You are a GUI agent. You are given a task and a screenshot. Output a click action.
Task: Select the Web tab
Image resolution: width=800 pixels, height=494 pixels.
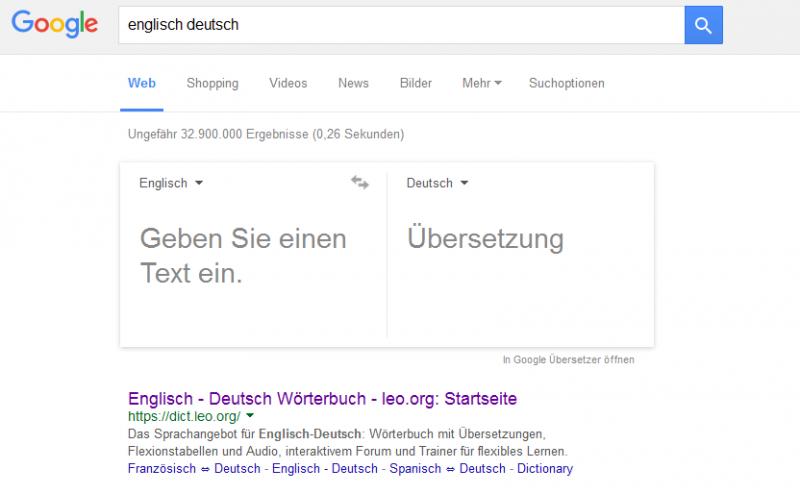click(x=142, y=83)
